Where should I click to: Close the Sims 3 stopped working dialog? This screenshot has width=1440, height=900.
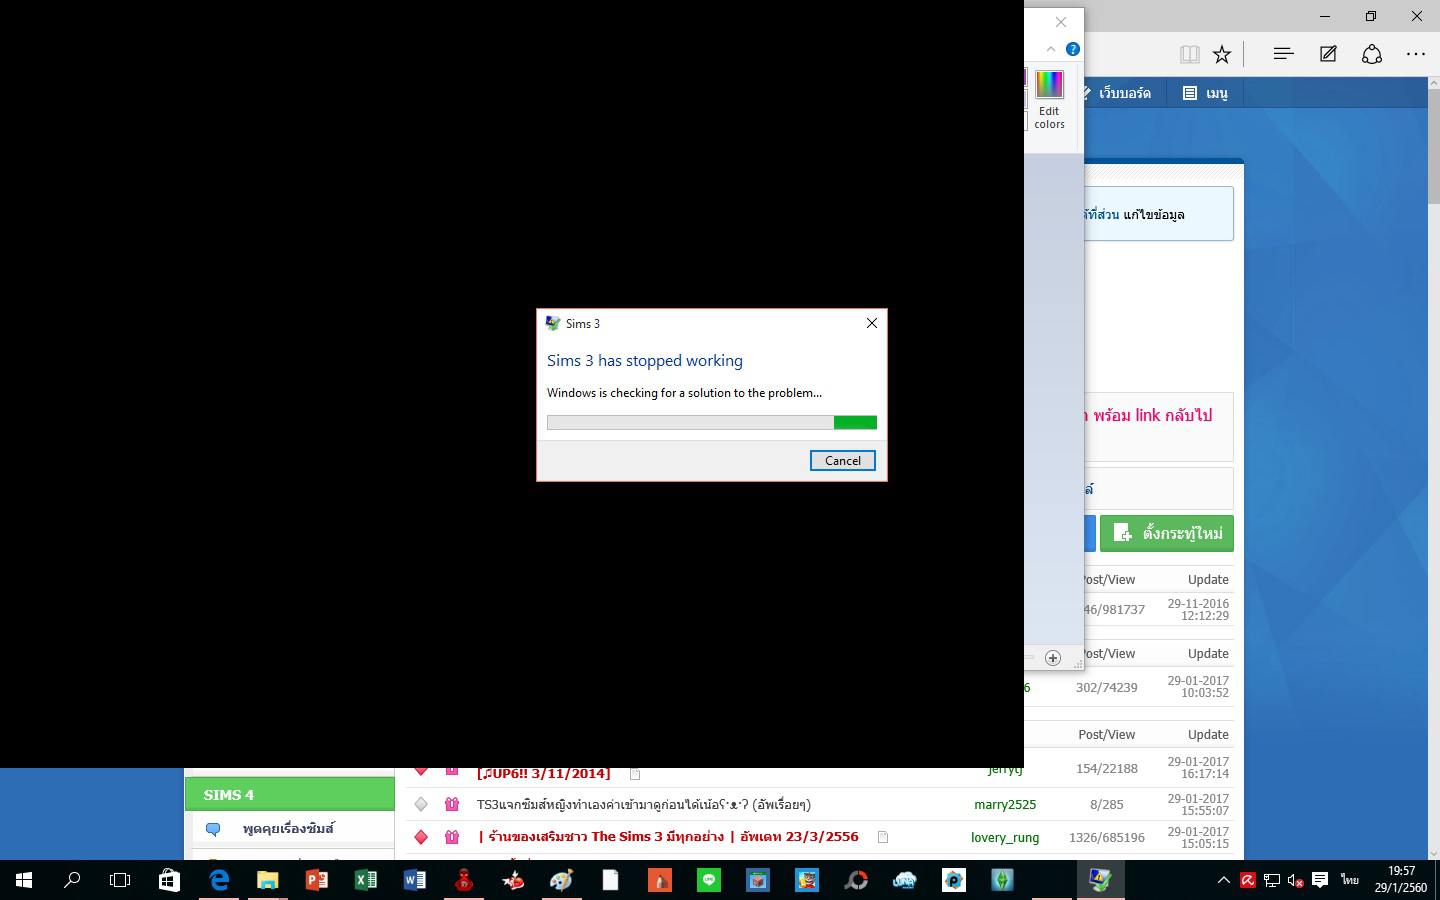click(871, 323)
